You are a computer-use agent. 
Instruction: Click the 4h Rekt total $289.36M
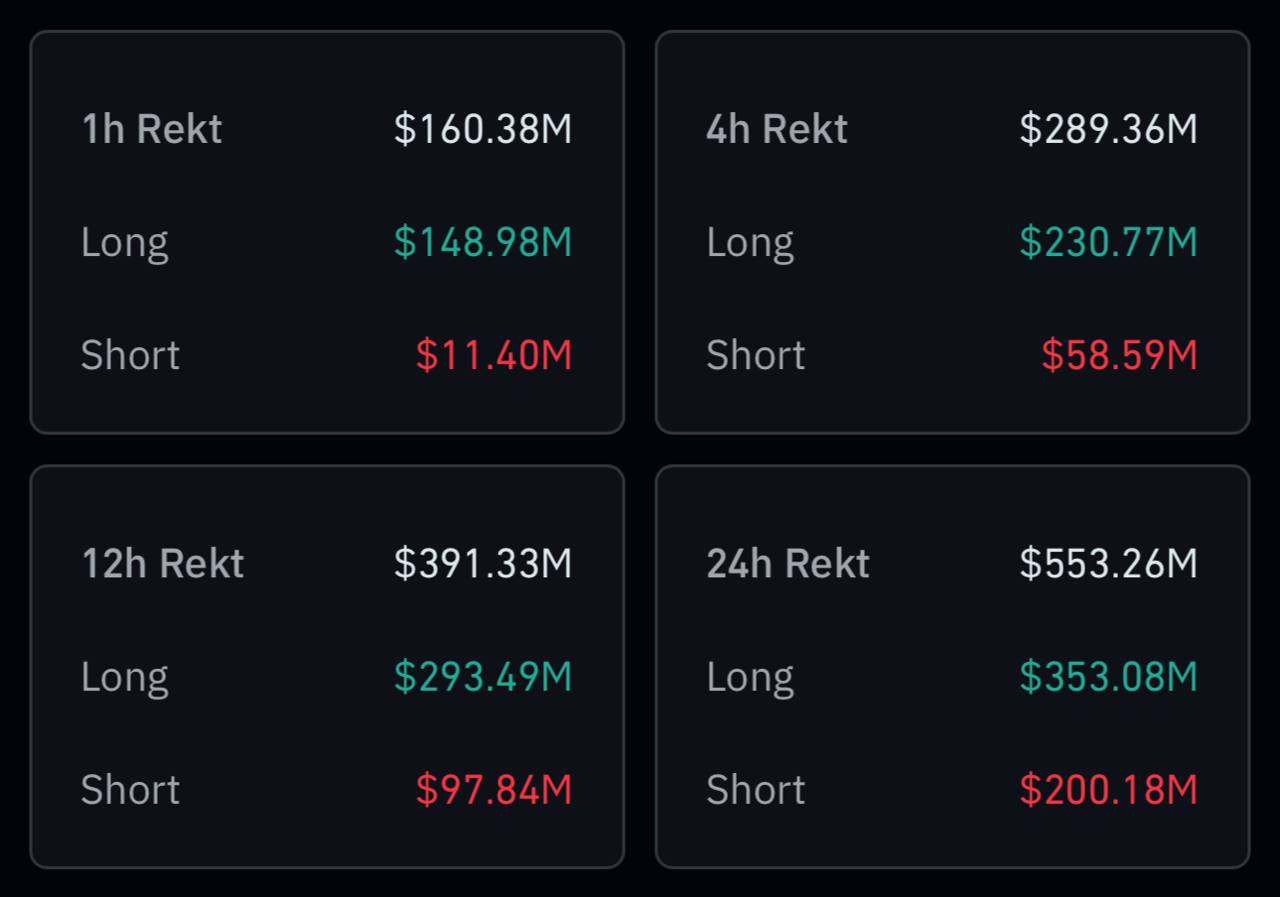tap(1108, 129)
